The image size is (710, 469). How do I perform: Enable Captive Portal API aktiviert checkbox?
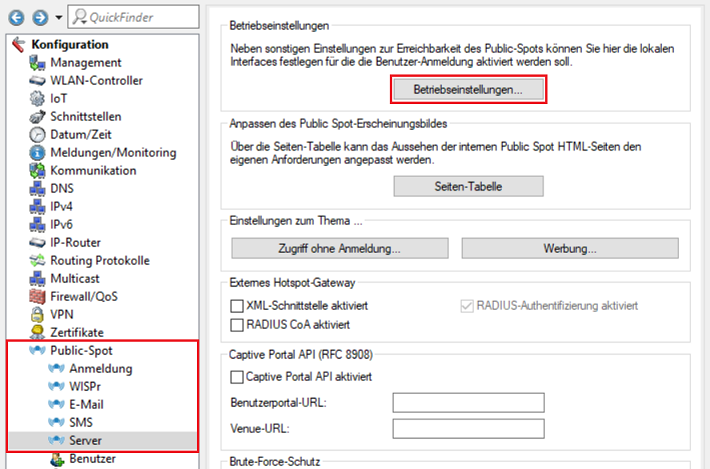[237, 377]
